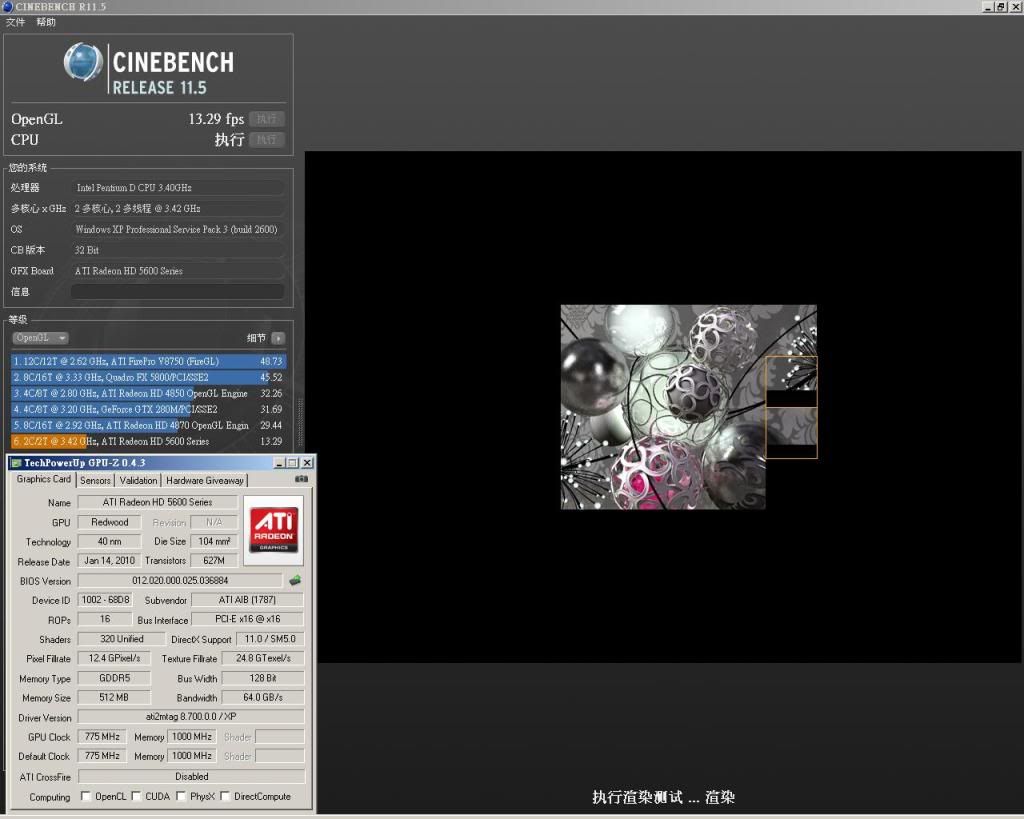Expand the ranking details arrow button
The width and height of the screenshot is (1024, 819).
coord(278,338)
